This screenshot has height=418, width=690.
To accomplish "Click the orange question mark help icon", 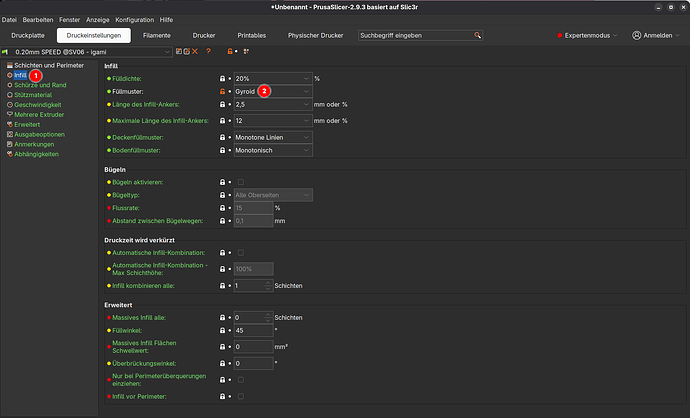I will (x=208, y=51).
